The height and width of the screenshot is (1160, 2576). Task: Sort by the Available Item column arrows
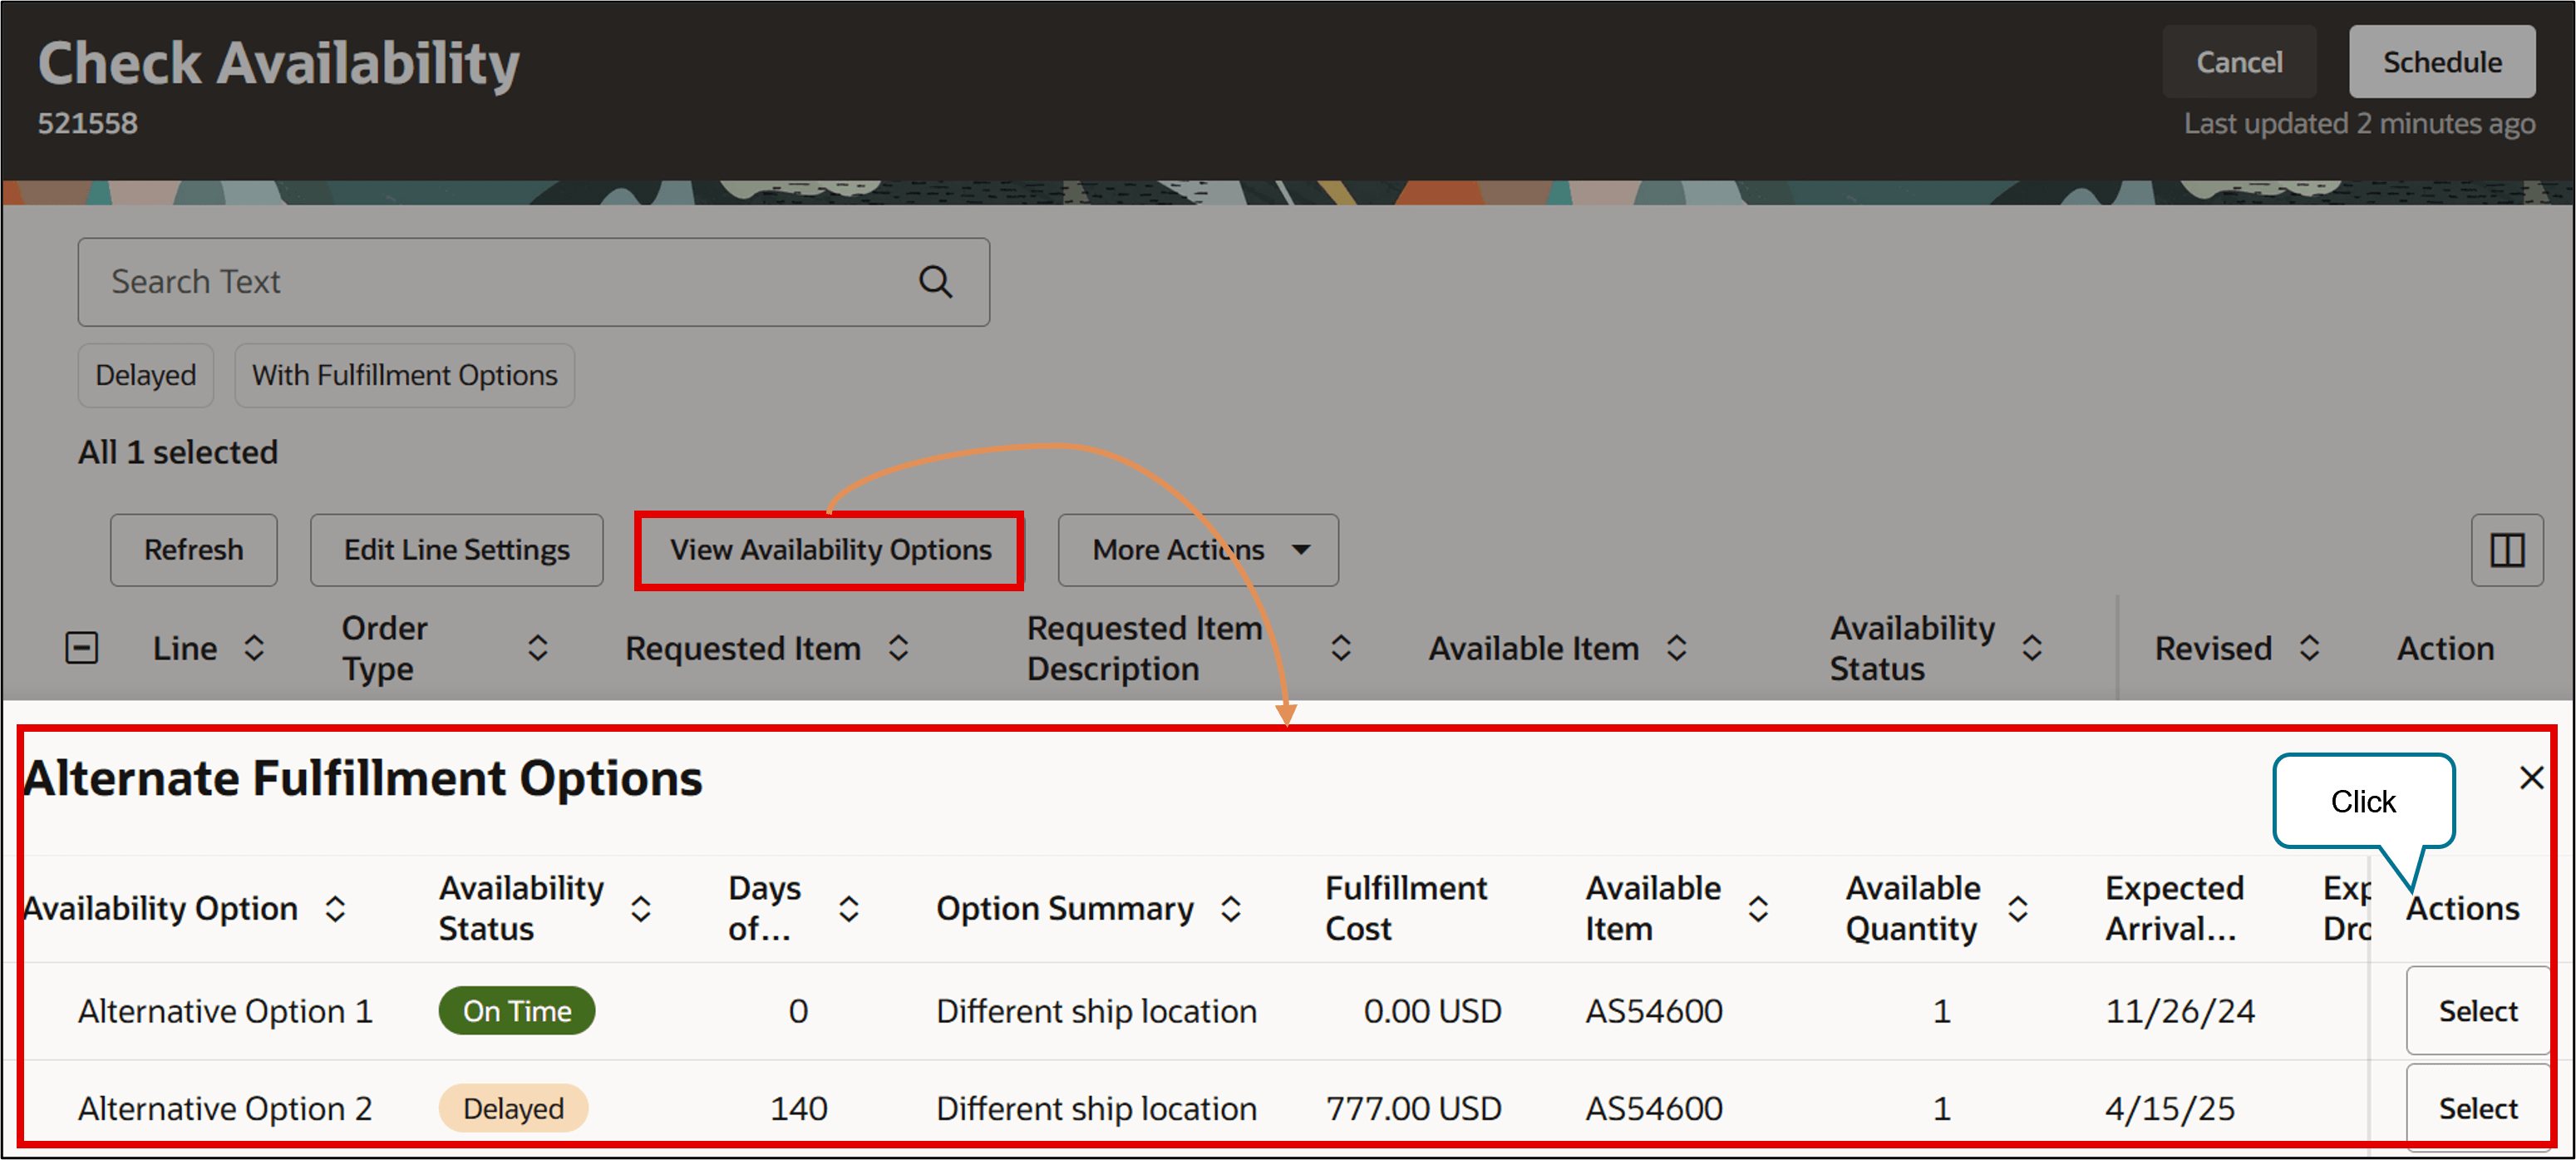coord(1677,648)
